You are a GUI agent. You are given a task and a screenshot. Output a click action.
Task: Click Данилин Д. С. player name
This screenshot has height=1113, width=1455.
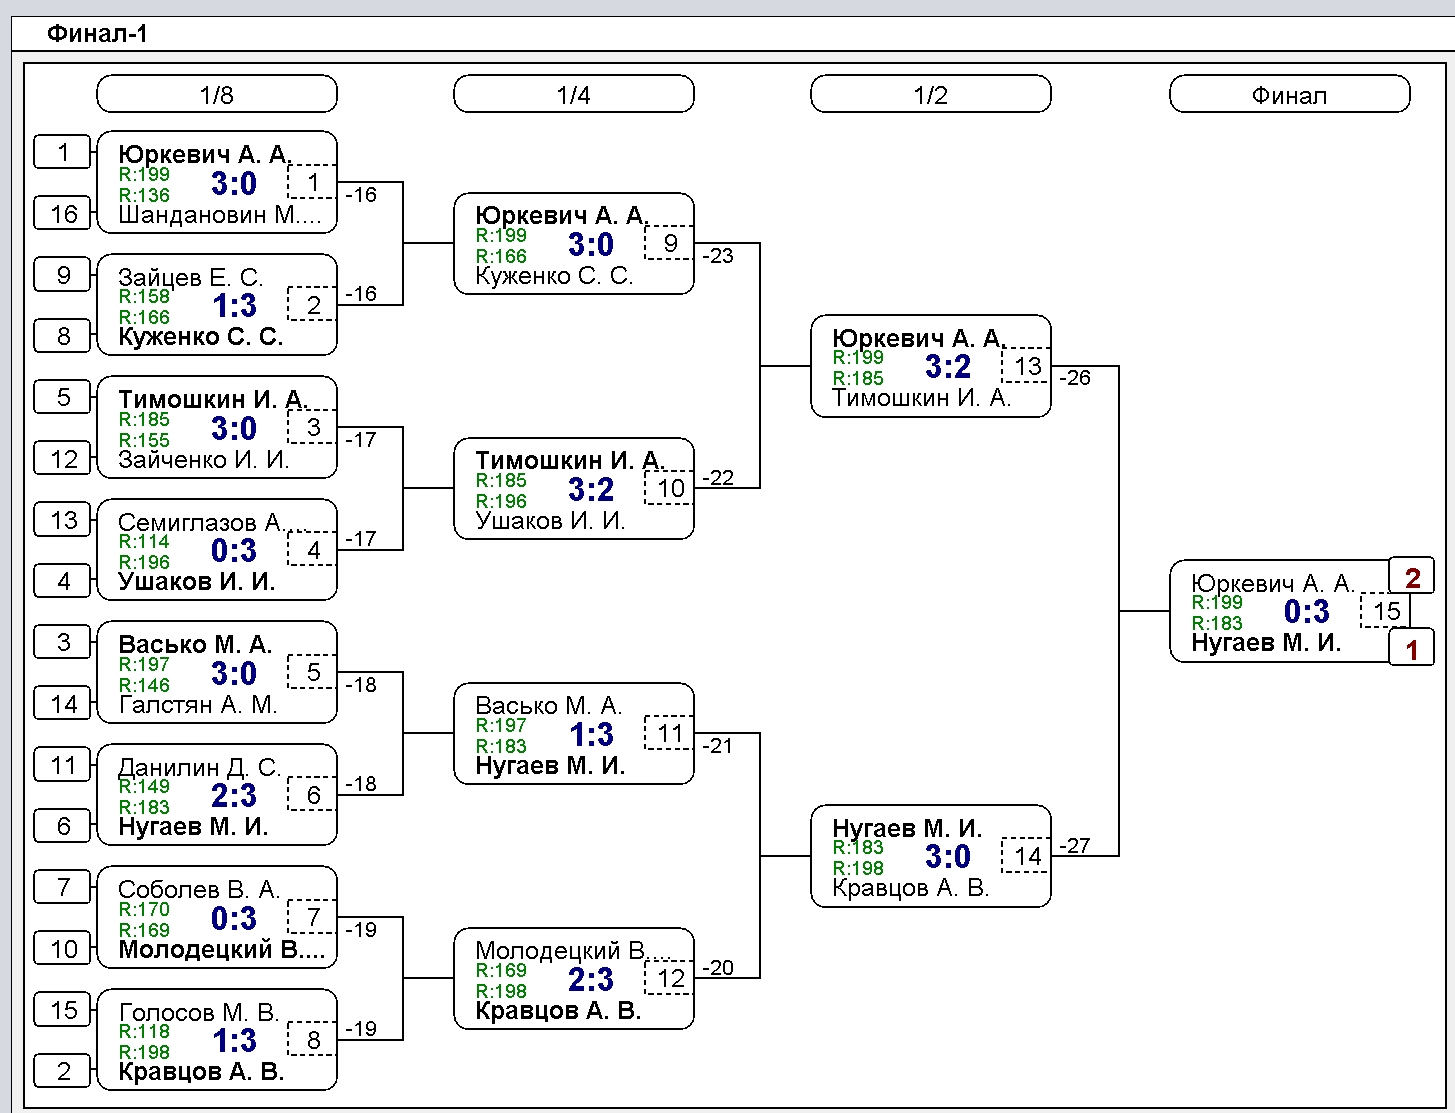pyautogui.click(x=199, y=767)
